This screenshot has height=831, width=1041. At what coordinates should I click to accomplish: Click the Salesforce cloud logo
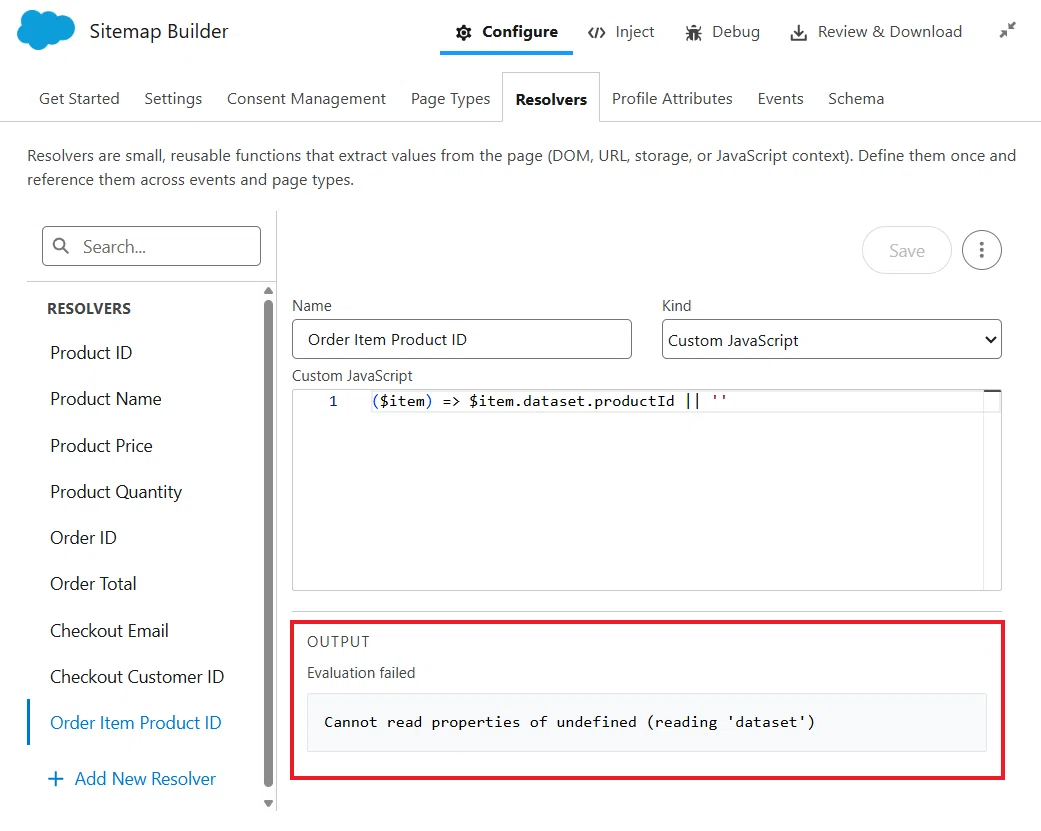click(x=46, y=31)
